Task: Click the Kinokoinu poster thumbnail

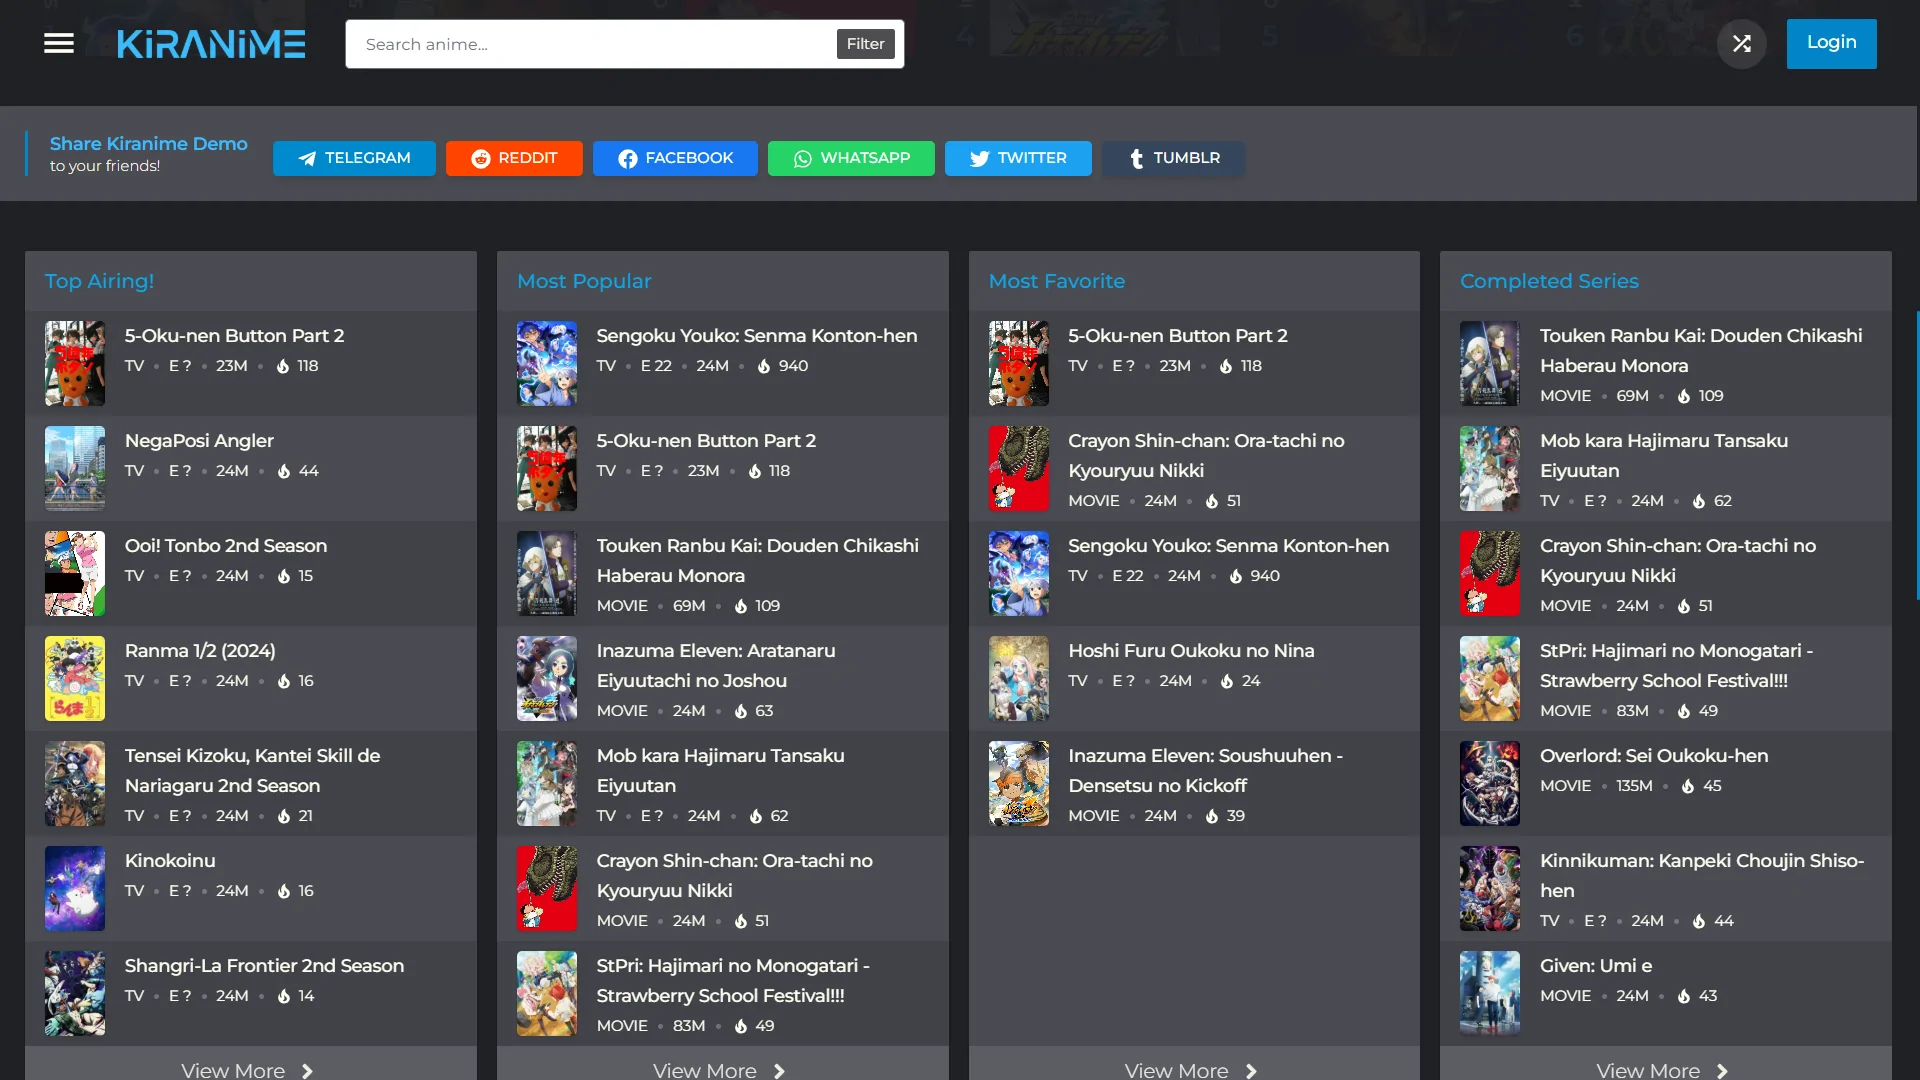Action: tap(75, 888)
